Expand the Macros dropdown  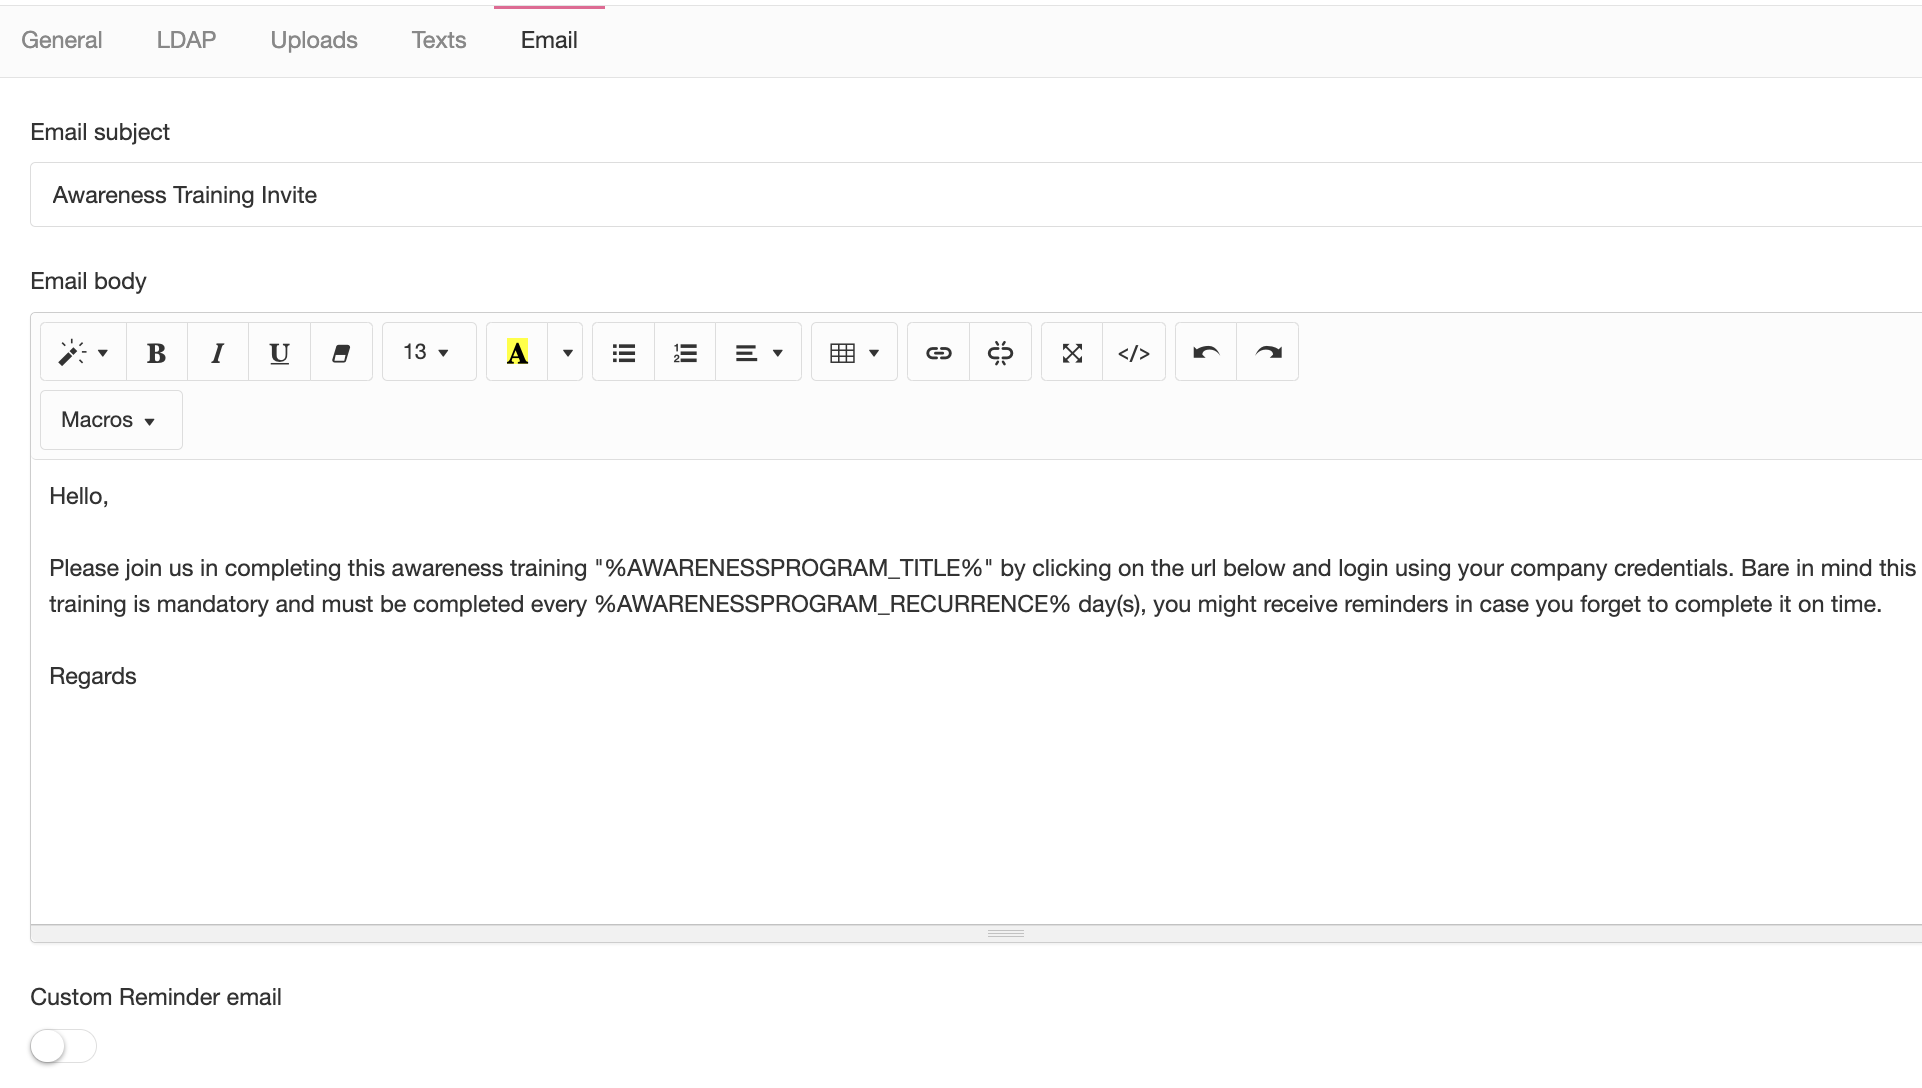coord(110,420)
